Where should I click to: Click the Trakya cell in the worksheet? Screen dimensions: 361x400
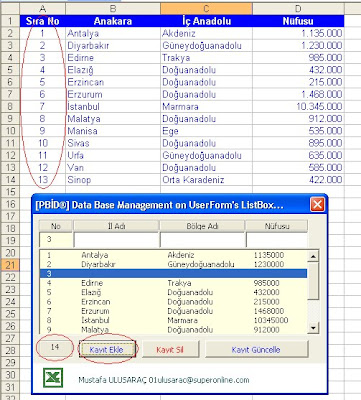point(206,58)
